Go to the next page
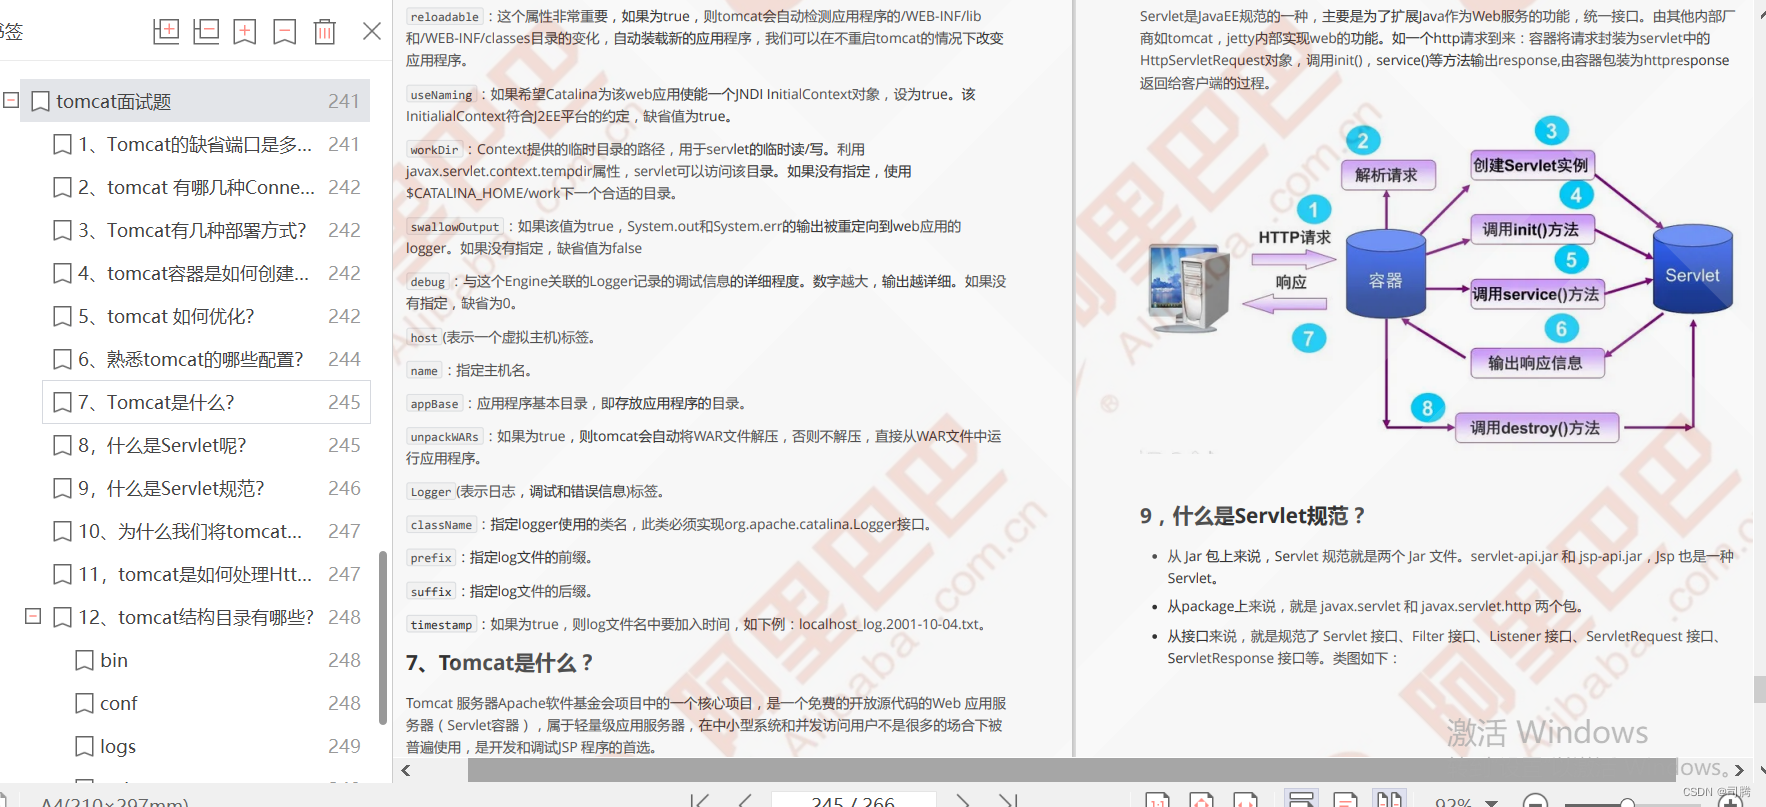Screen dimensions: 1766x807 pyautogui.click(x=962, y=801)
